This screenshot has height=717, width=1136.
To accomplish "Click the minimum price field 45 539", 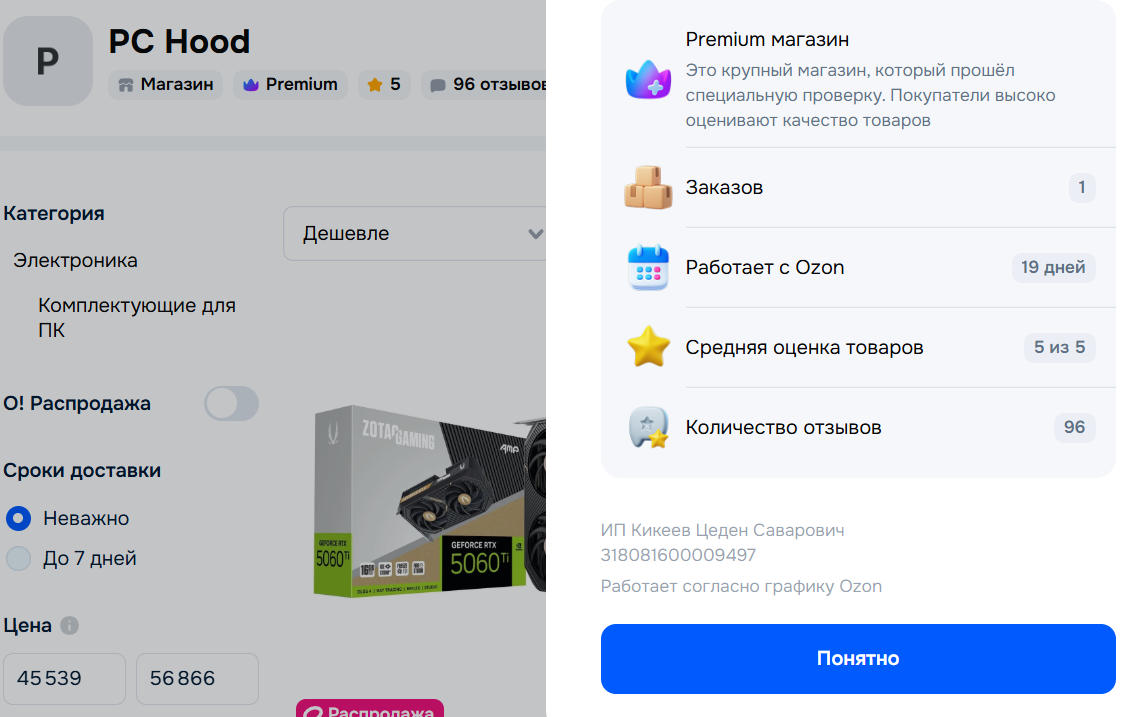I will pyautogui.click(x=64, y=679).
